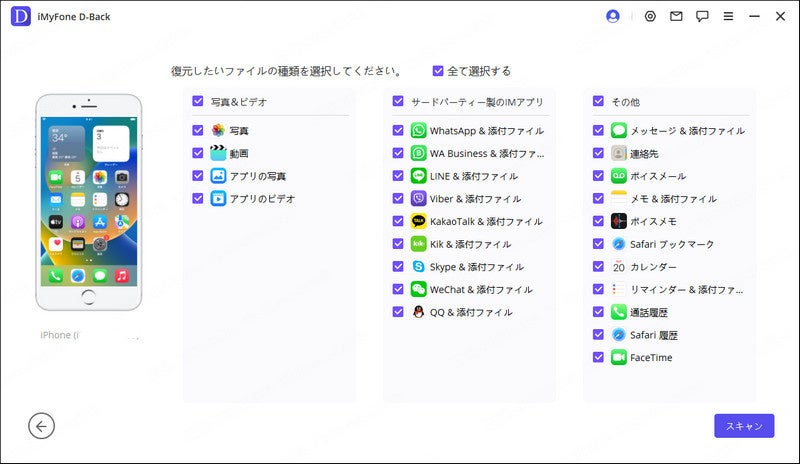
Task: Open the device options ellipsis
Action: (133, 337)
